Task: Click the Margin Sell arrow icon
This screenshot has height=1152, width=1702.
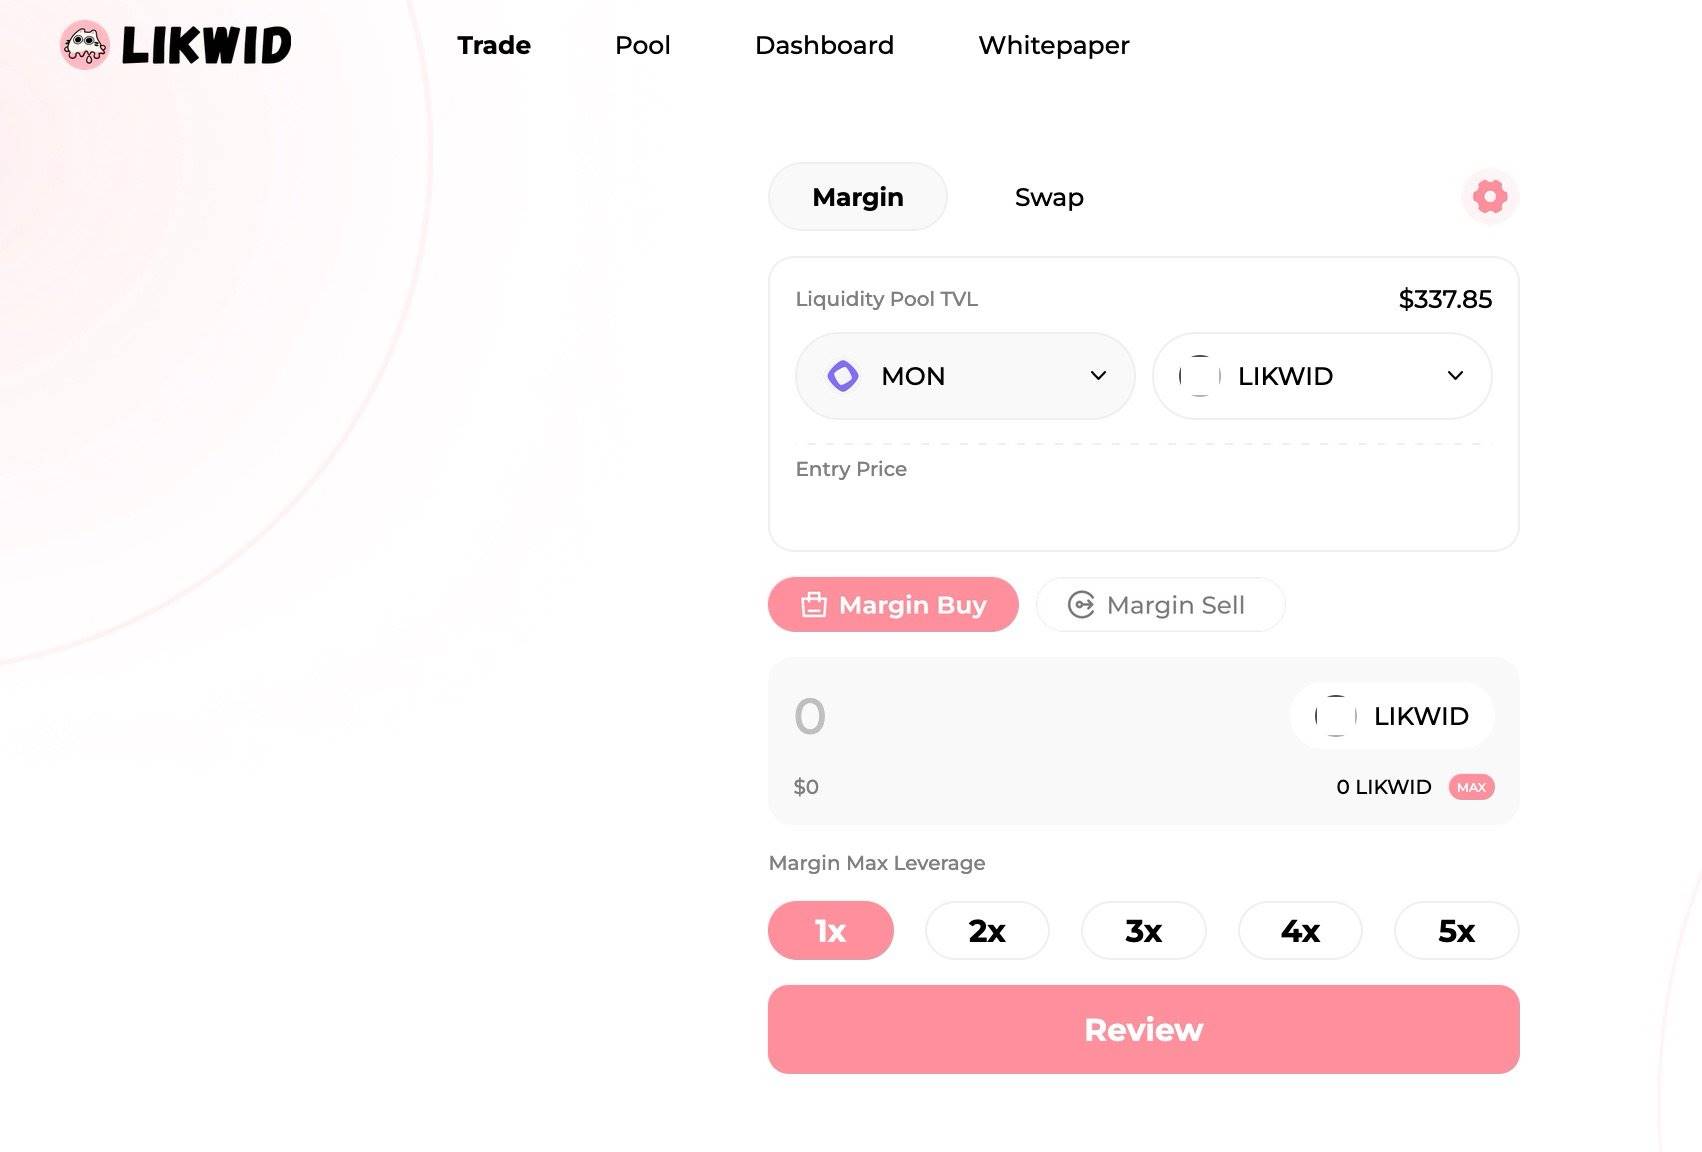Action: pos(1081,605)
